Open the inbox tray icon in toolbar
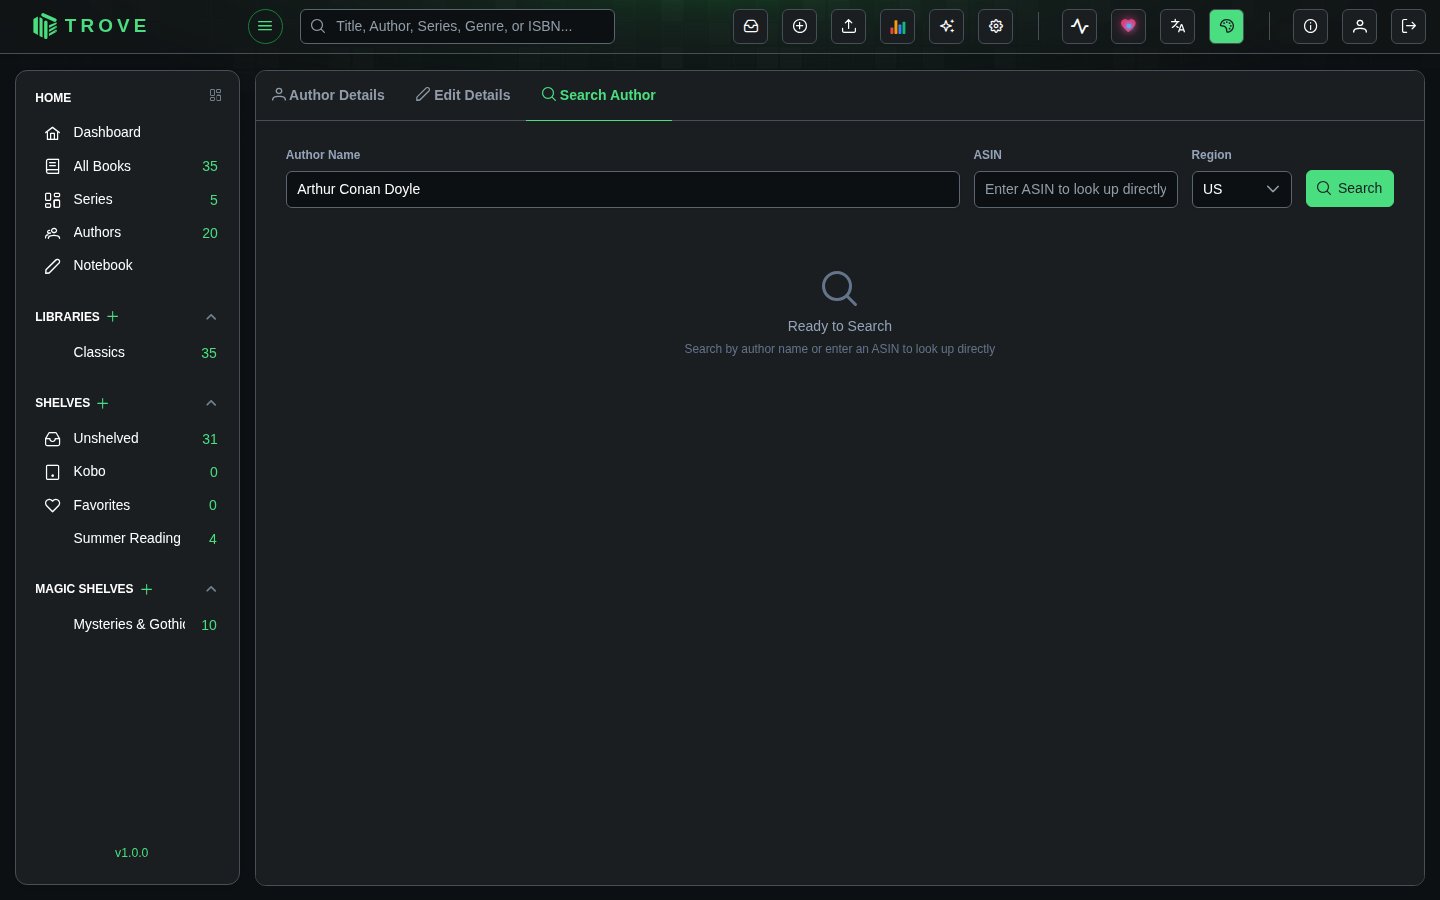The image size is (1440, 900). click(x=751, y=26)
